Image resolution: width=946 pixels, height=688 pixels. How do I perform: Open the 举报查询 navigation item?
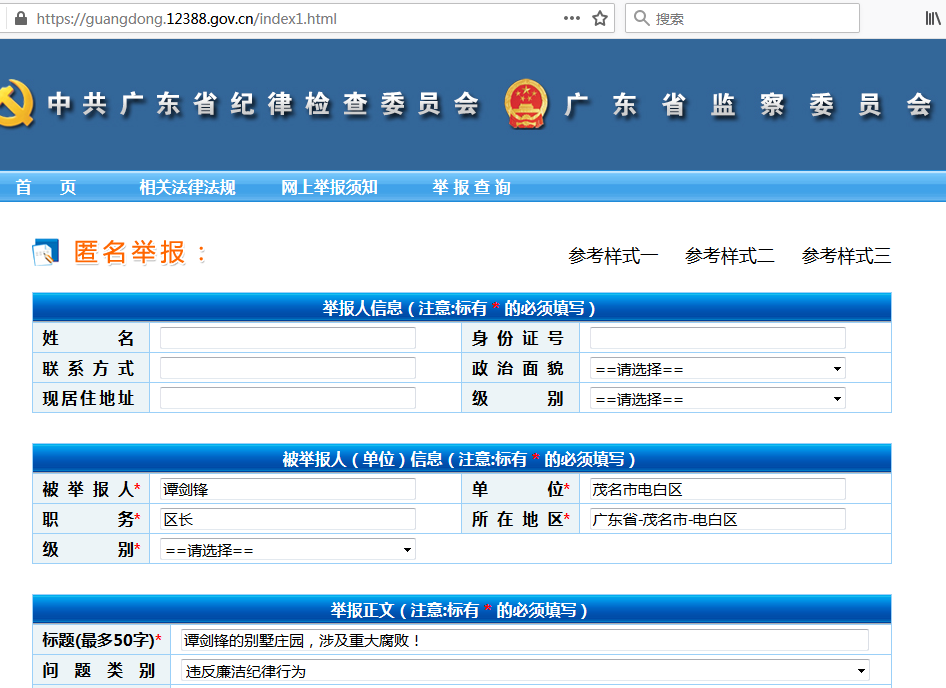(x=471, y=186)
